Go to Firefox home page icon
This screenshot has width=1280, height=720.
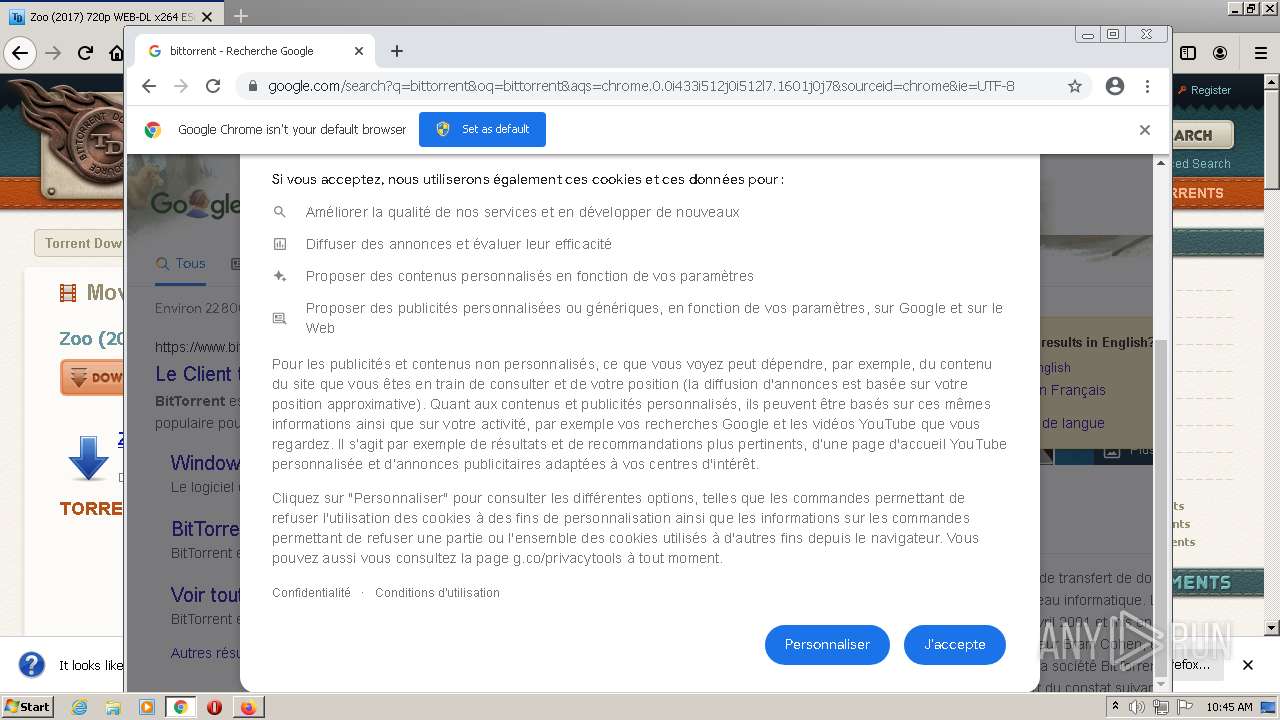pyautogui.click(x=116, y=53)
